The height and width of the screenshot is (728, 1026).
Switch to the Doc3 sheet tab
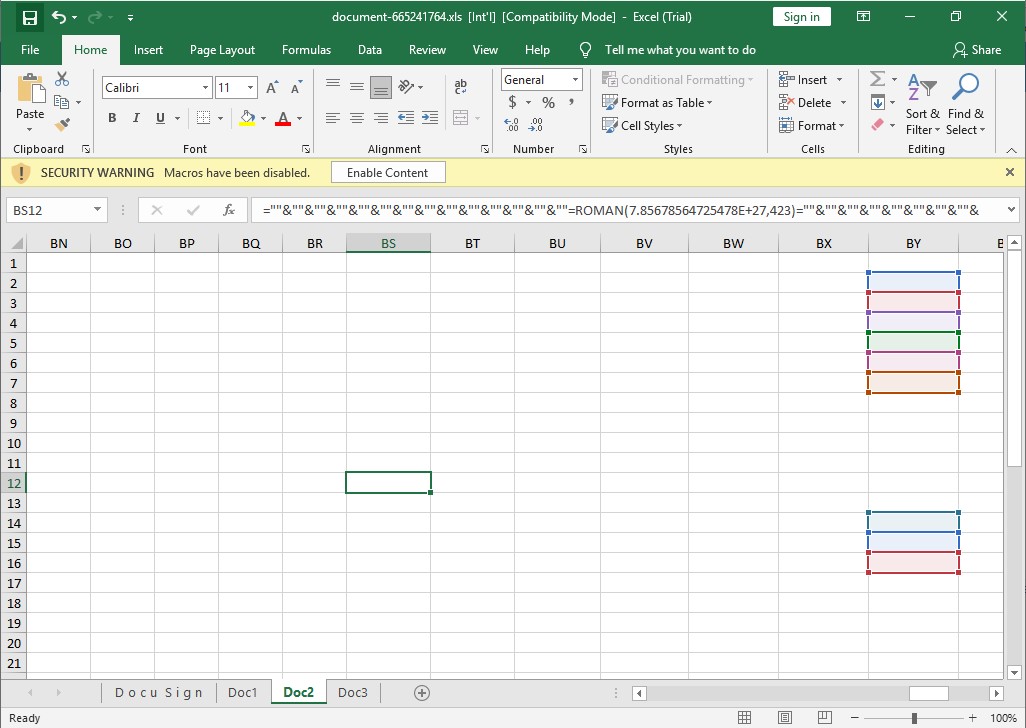tap(352, 693)
